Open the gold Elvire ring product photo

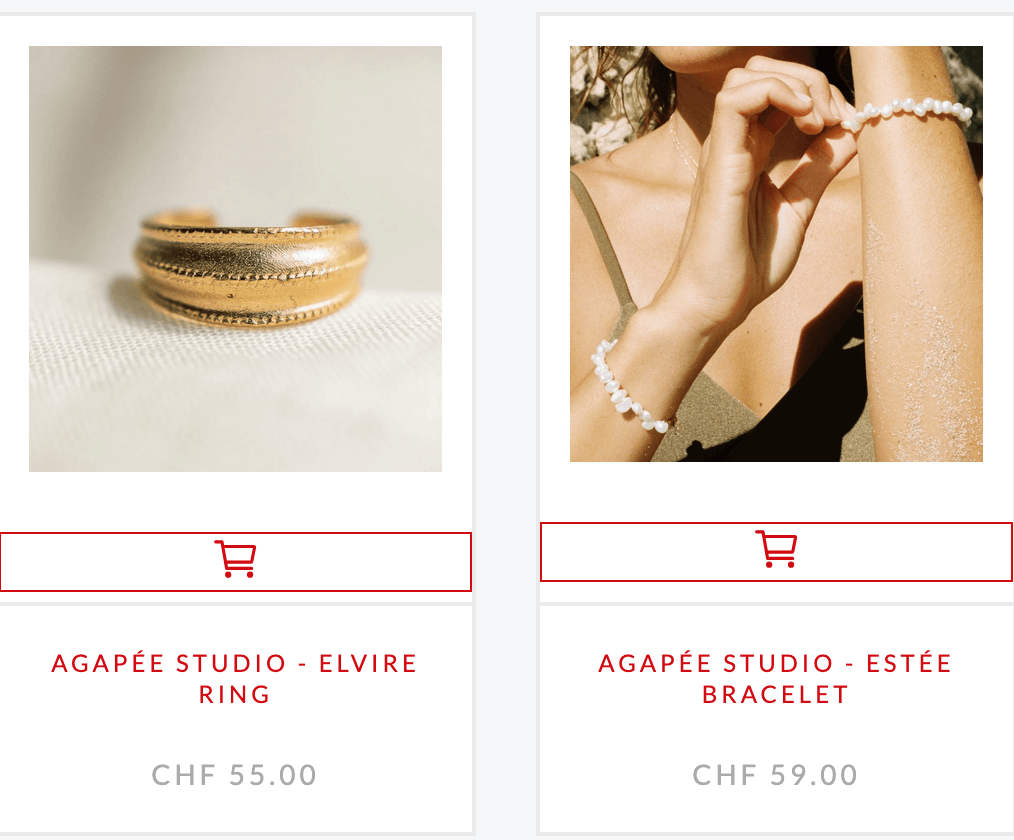tap(235, 259)
